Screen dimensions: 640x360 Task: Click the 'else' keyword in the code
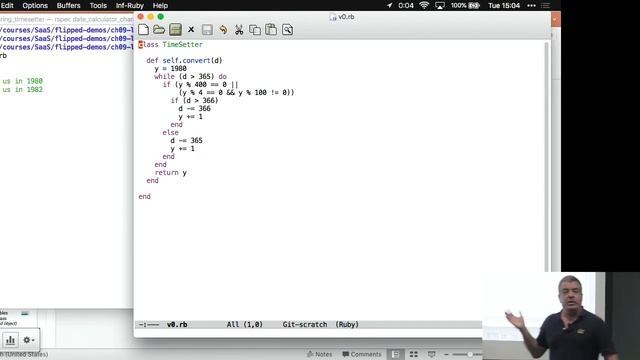170,132
